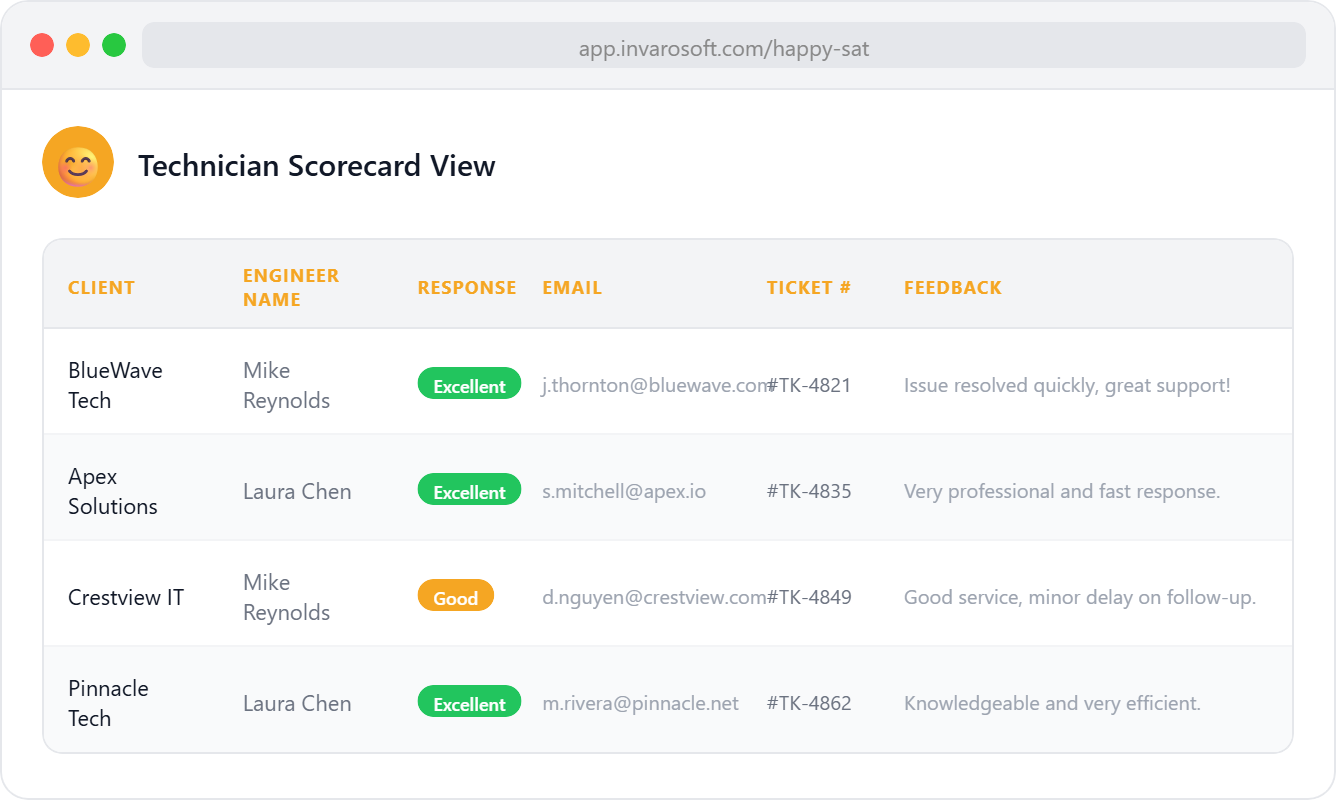Viewport: 1336px width, 800px height.
Task: Click feedback "Very professional and fast response."
Action: (x=1062, y=491)
